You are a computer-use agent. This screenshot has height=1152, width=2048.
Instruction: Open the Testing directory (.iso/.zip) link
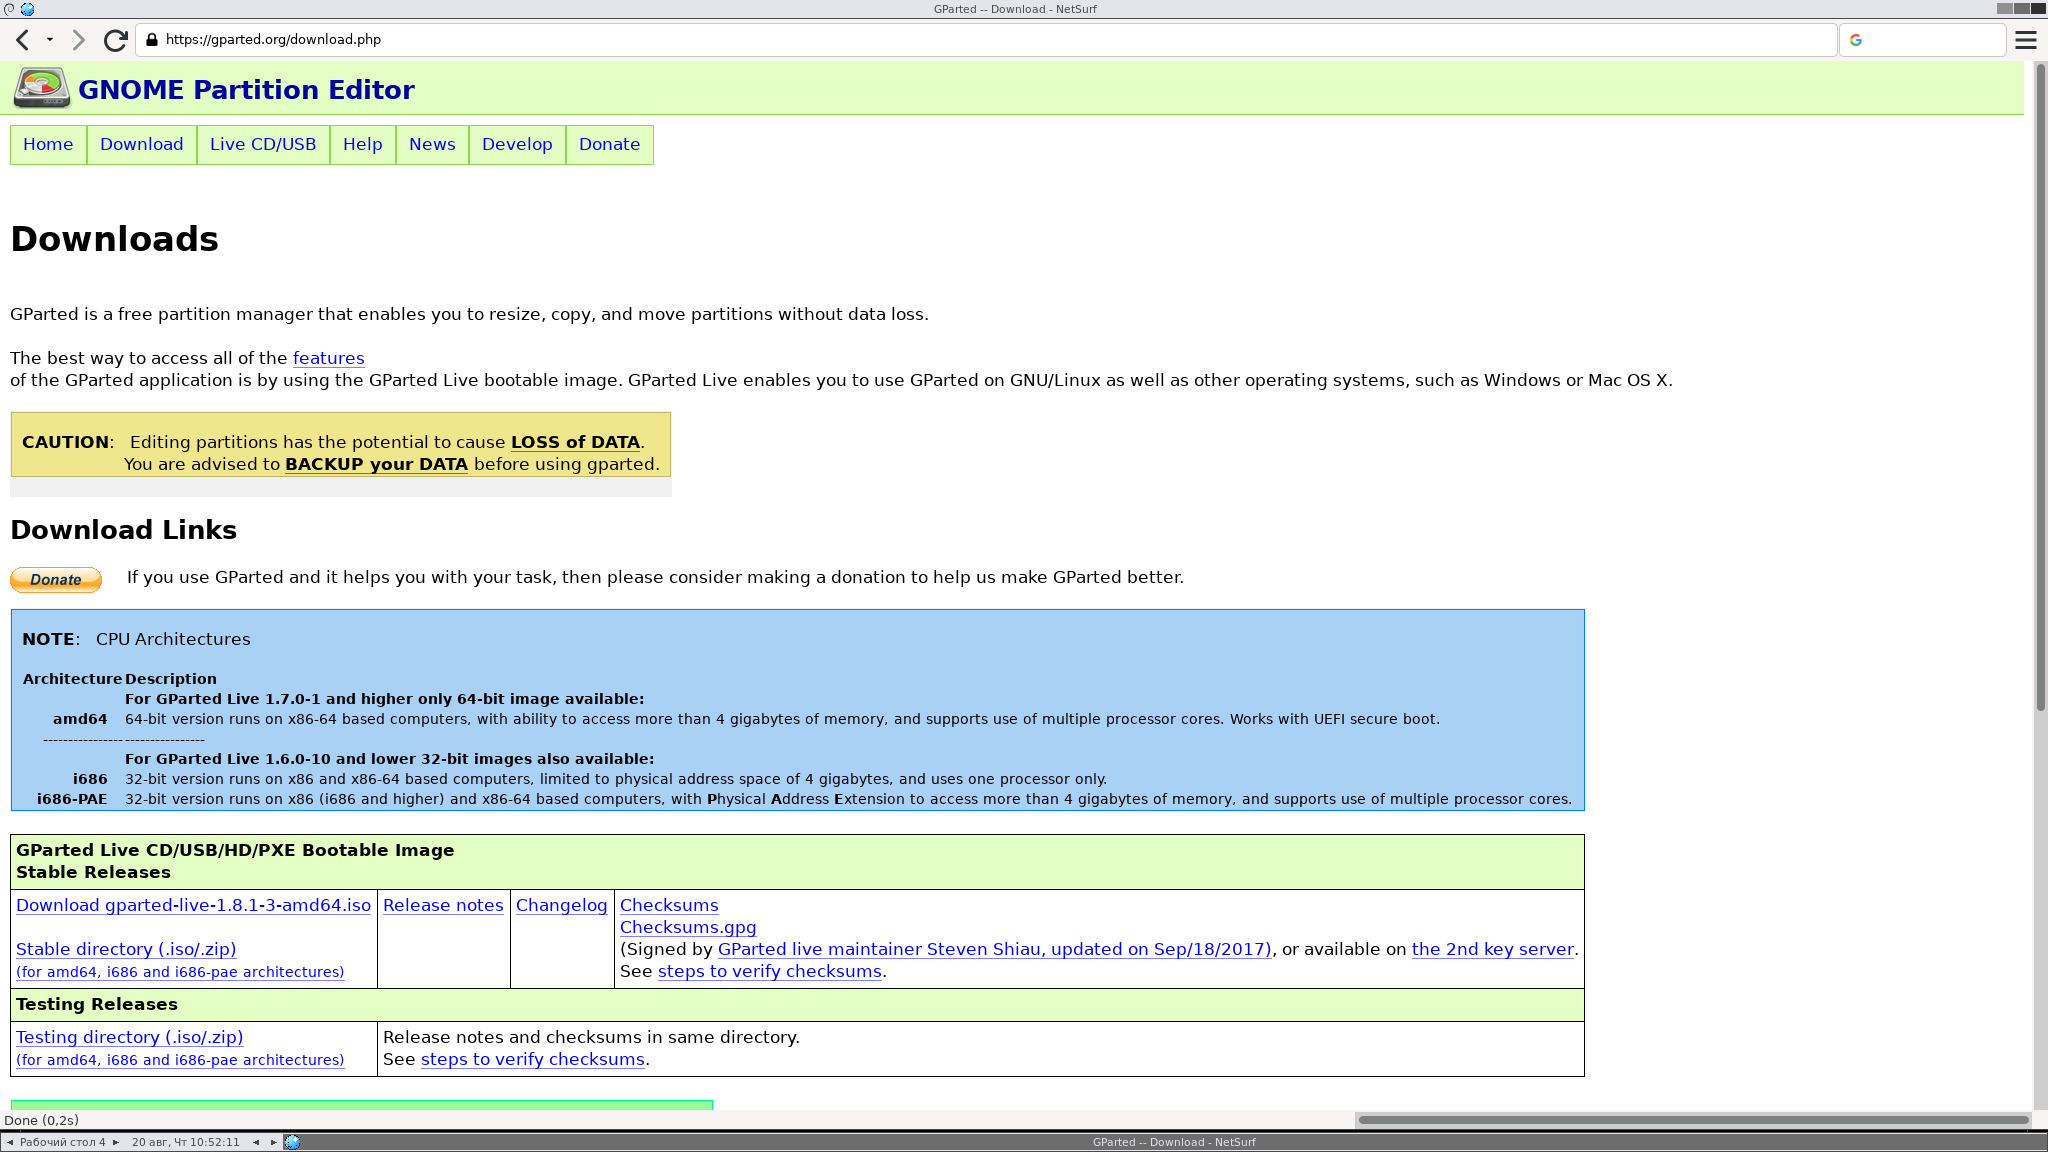coord(130,1037)
